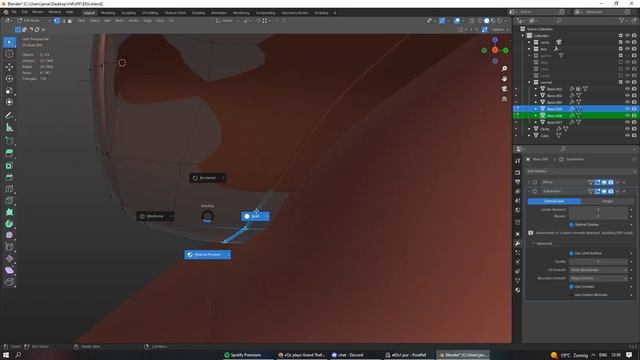Select the Simple subdivision type
The image size is (640, 360).
point(607,201)
